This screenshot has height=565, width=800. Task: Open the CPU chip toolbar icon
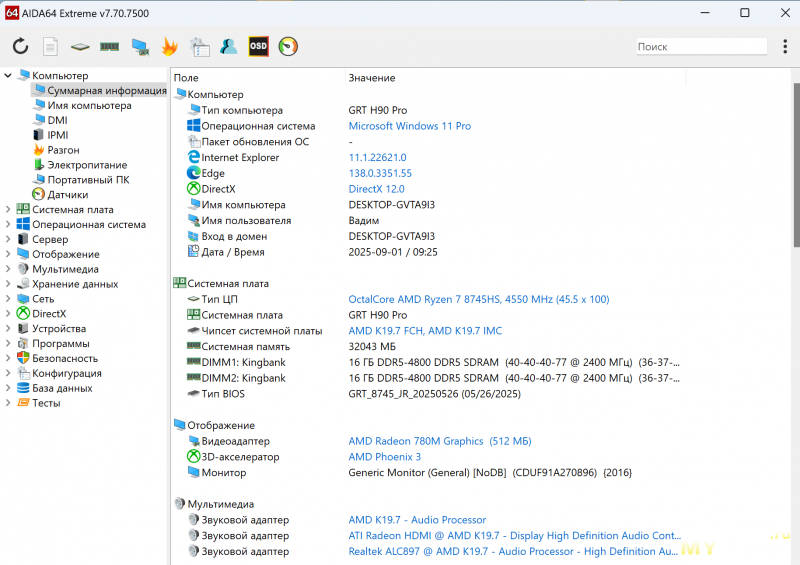tap(80, 47)
